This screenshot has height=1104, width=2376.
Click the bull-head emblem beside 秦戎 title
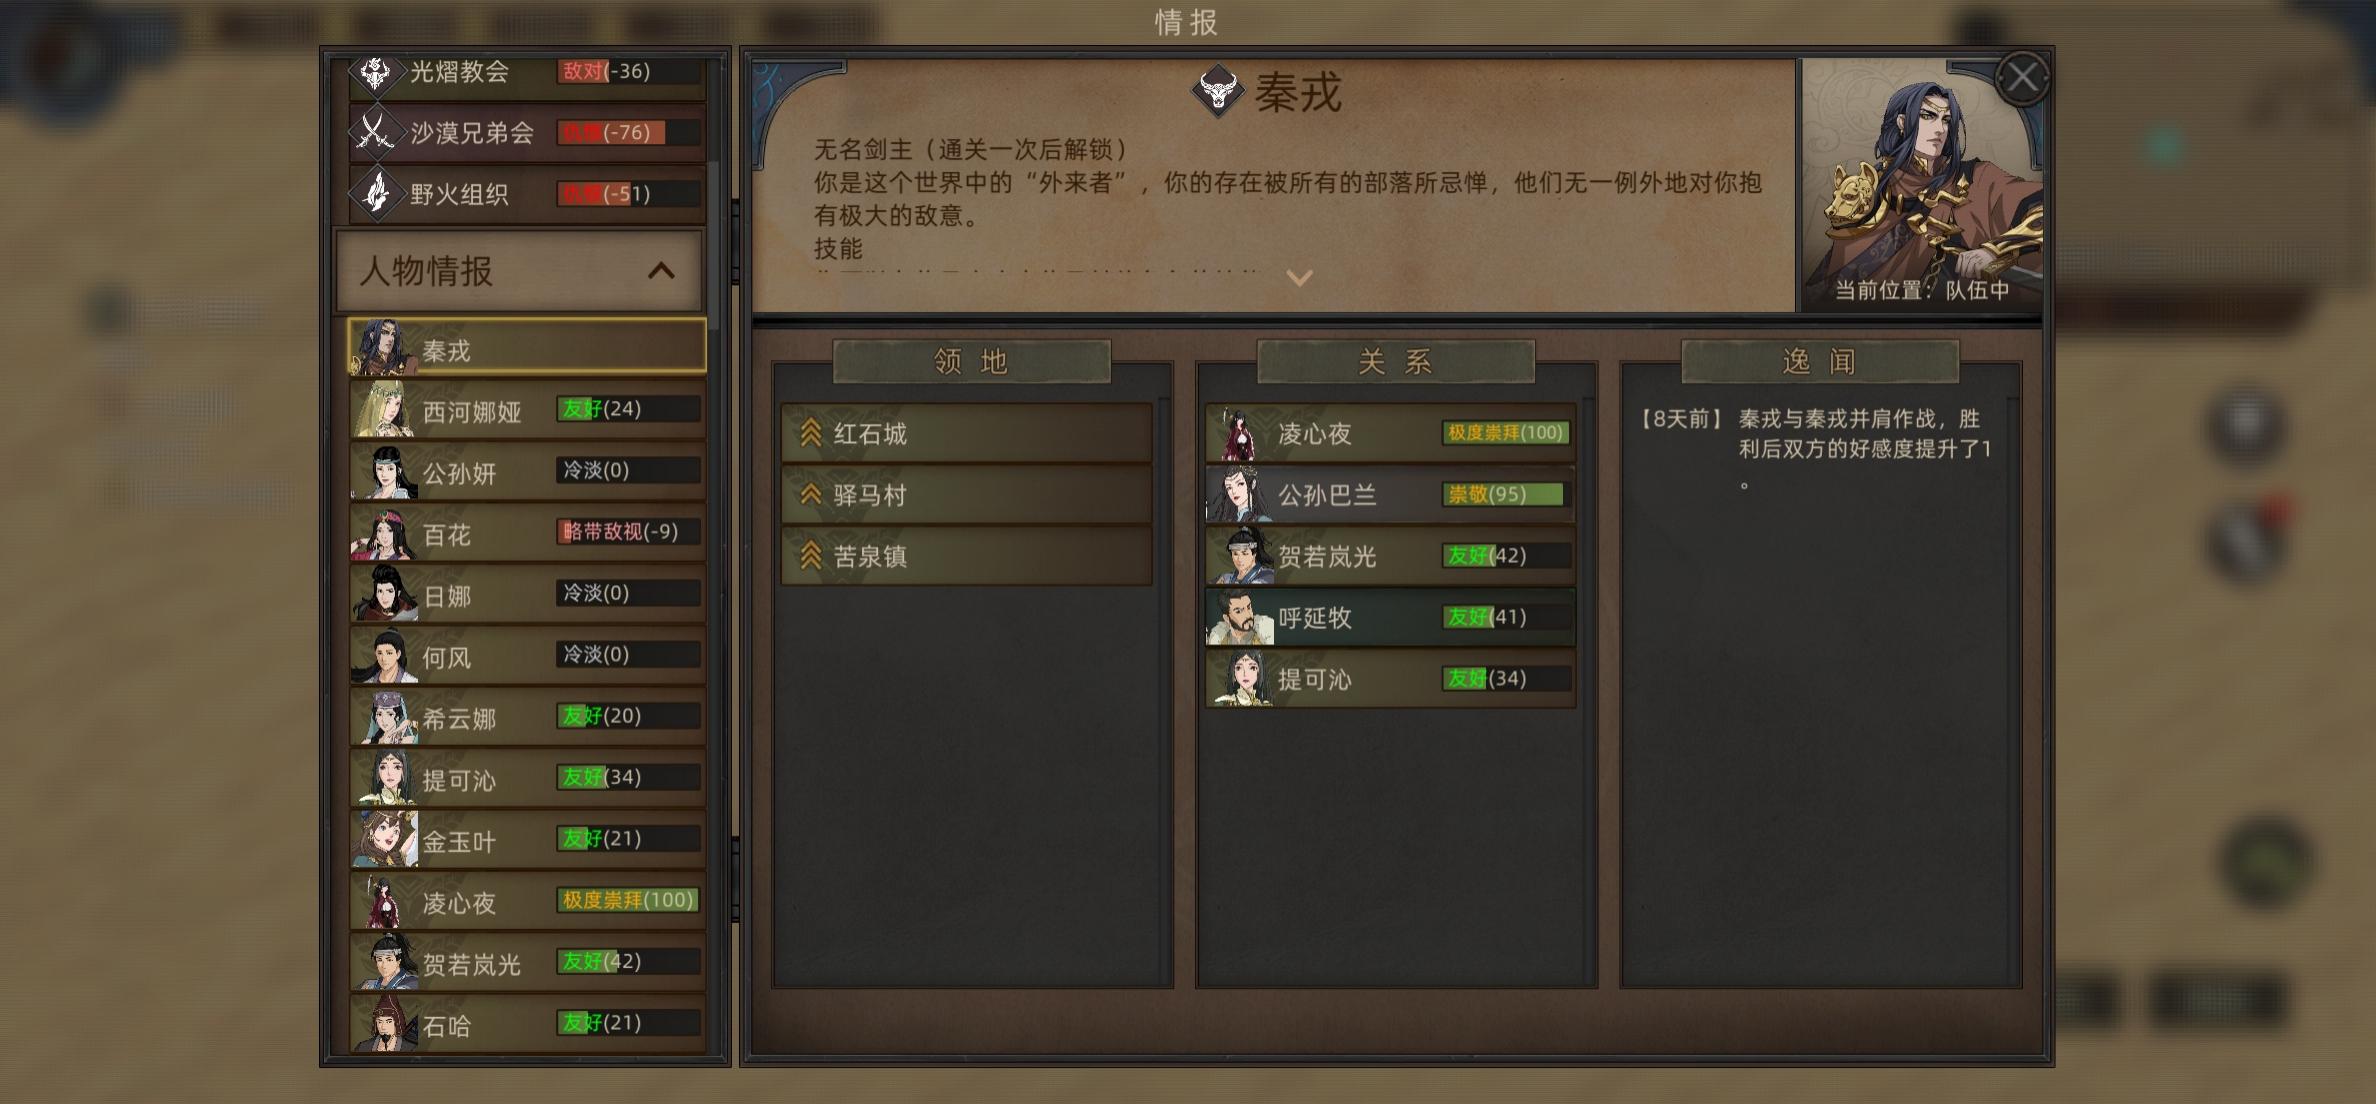tap(1218, 91)
